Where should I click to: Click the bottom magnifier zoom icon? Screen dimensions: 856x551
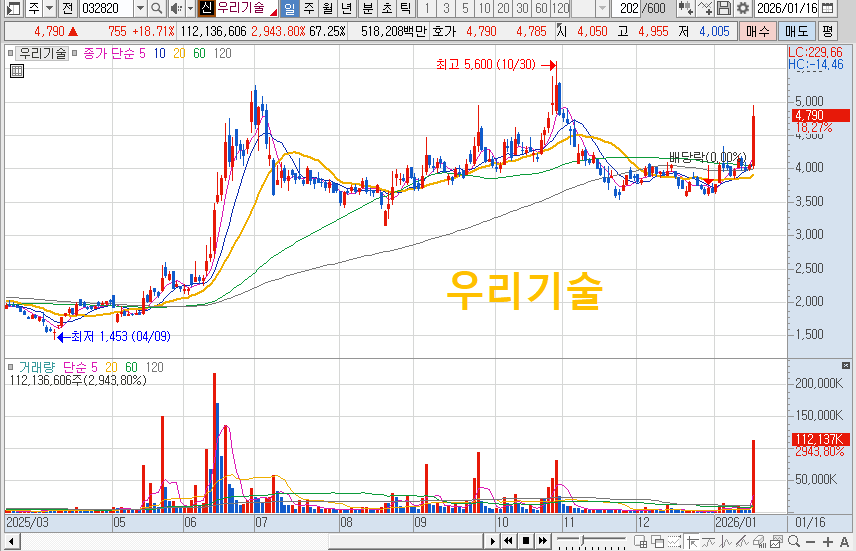point(794,541)
